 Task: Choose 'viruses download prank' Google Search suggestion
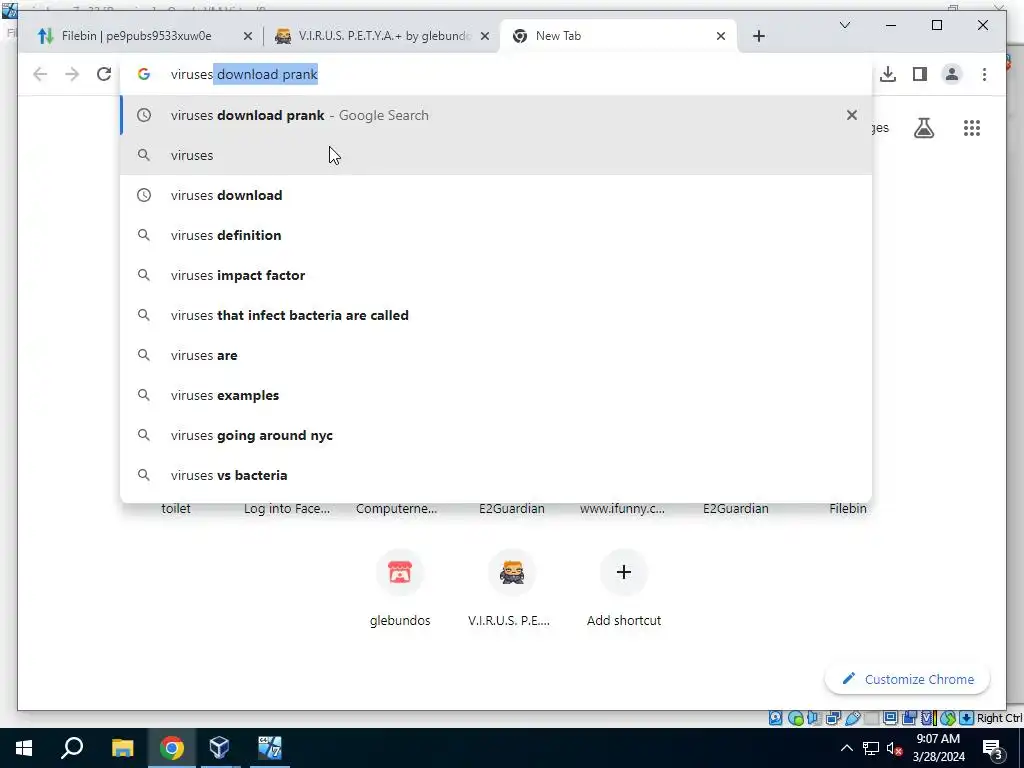[496, 115]
